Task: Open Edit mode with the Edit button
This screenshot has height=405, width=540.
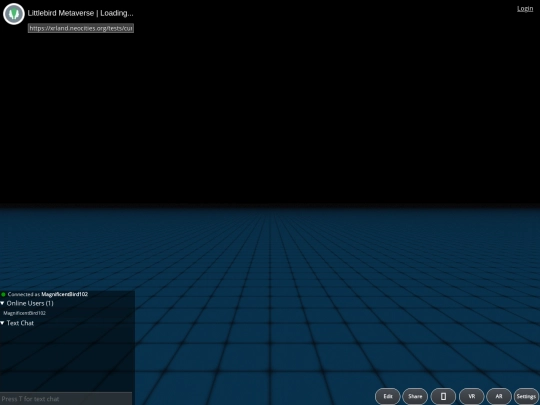Action: (388, 396)
